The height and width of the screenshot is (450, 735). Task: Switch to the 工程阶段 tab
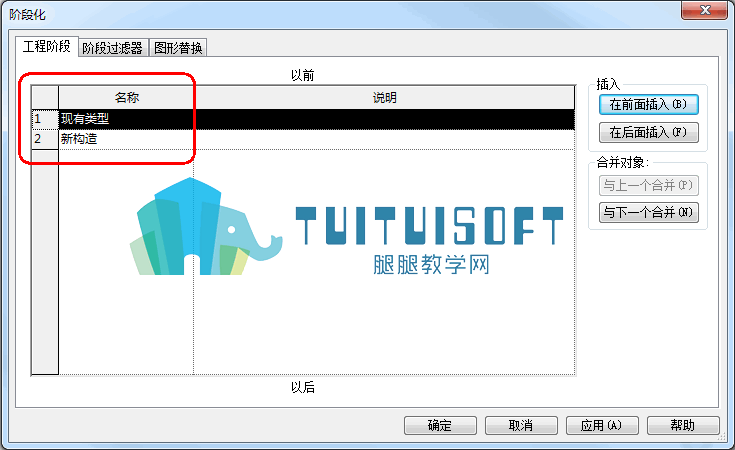(x=46, y=46)
